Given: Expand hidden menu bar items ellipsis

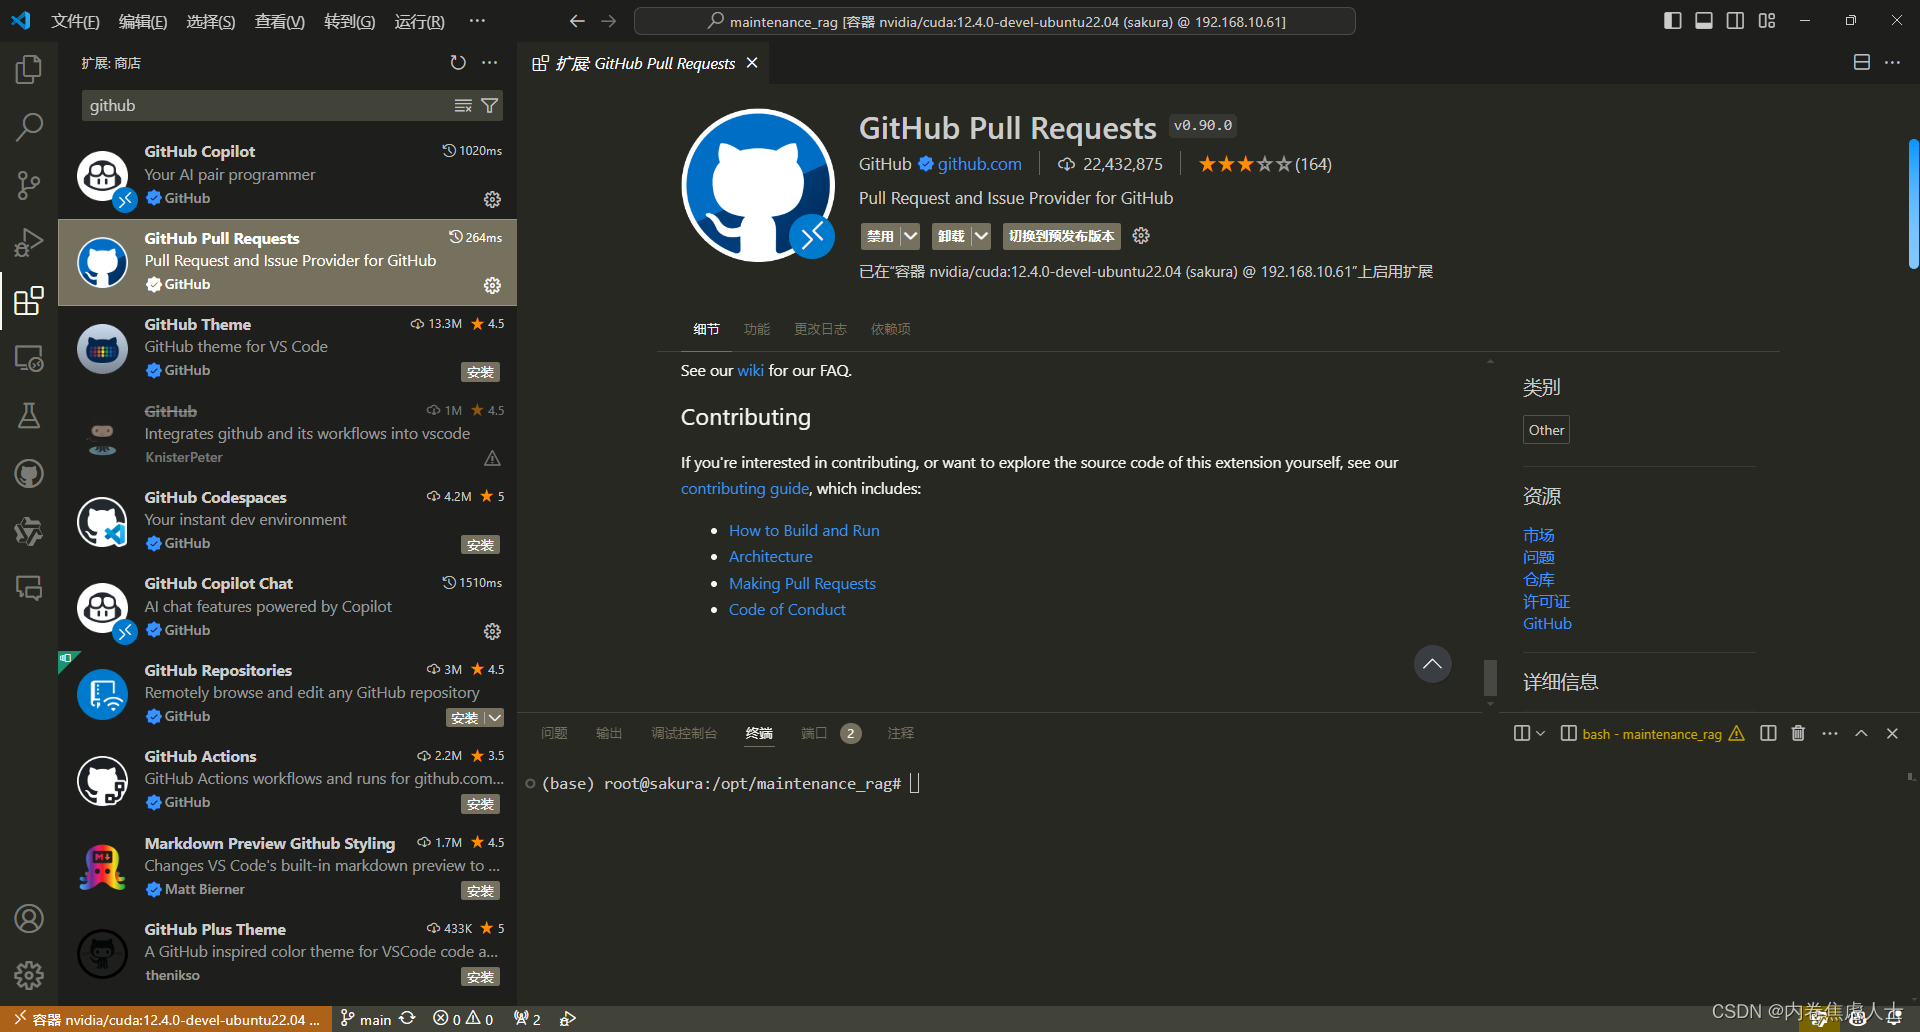Looking at the screenshot, I should pyautogui.click(x=477, y=21).
